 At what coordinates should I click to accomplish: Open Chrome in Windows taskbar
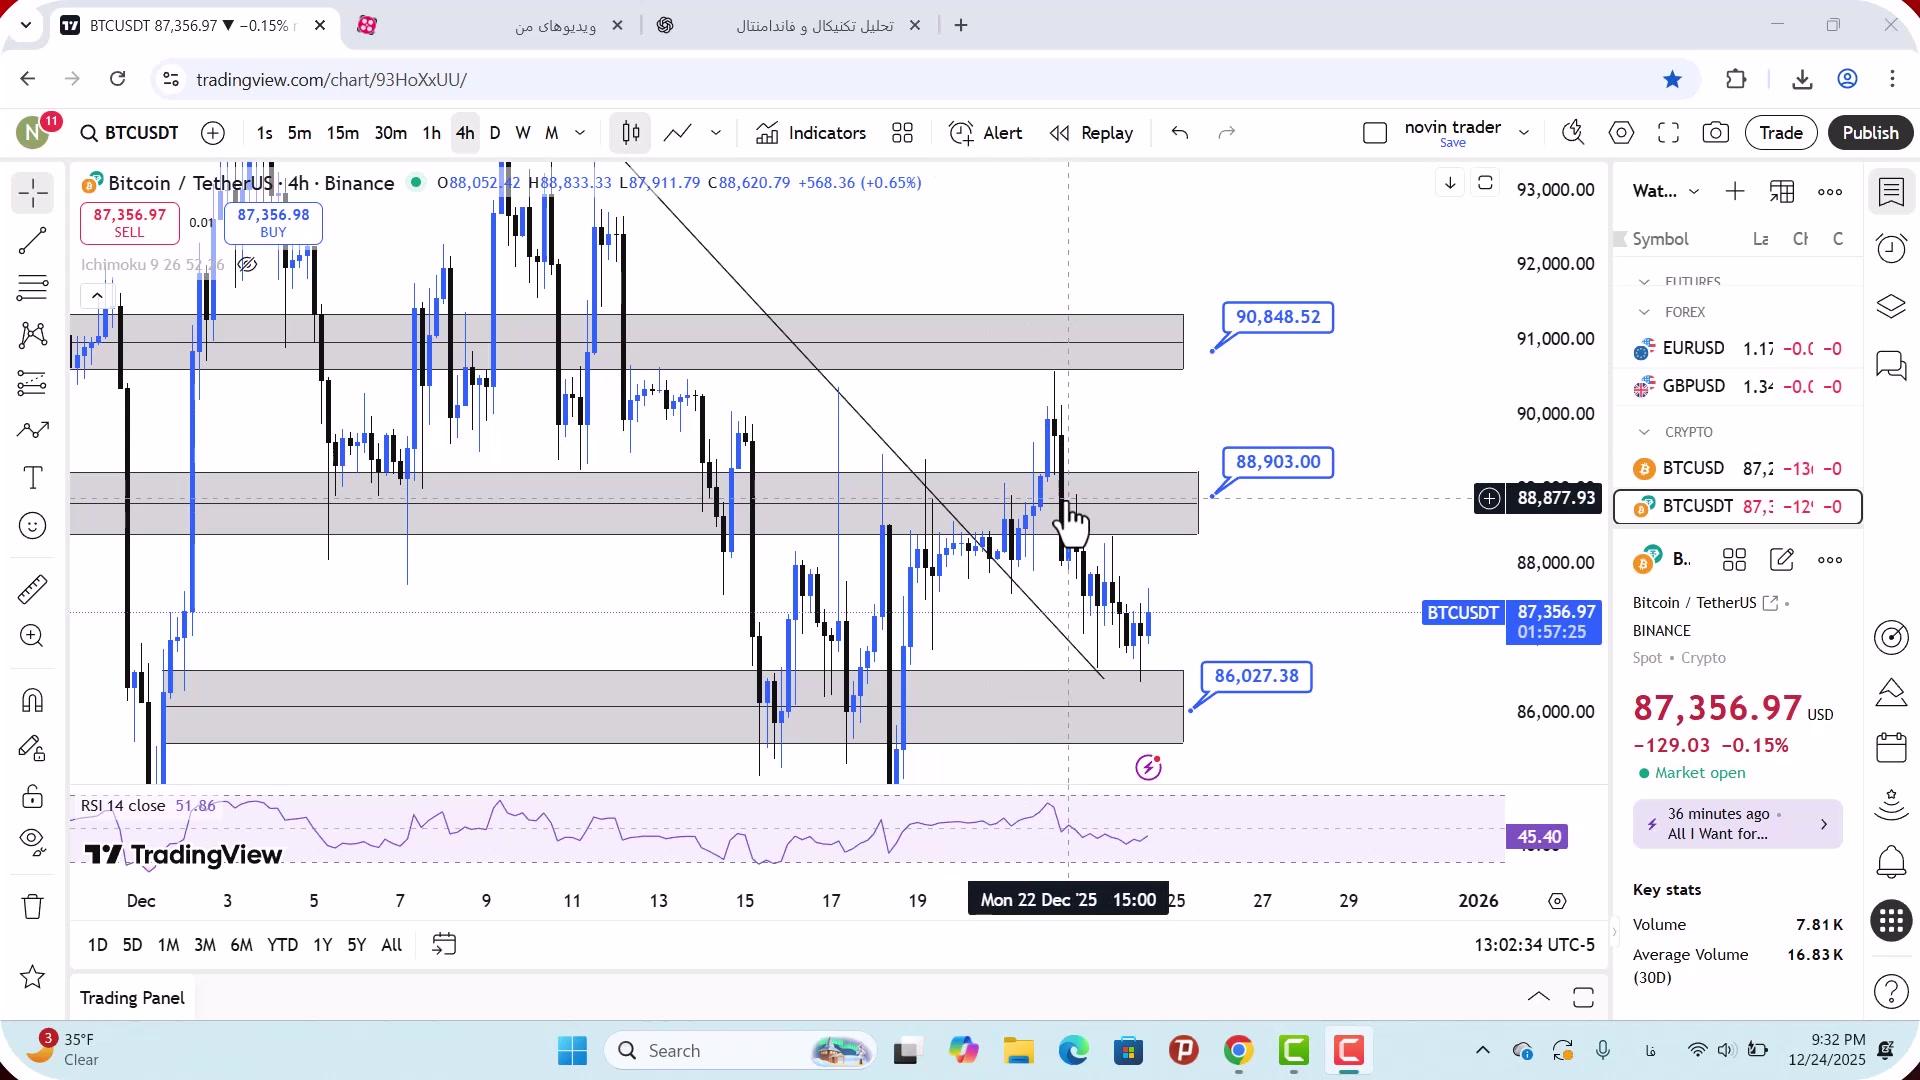click(x=1238, y=1051)
